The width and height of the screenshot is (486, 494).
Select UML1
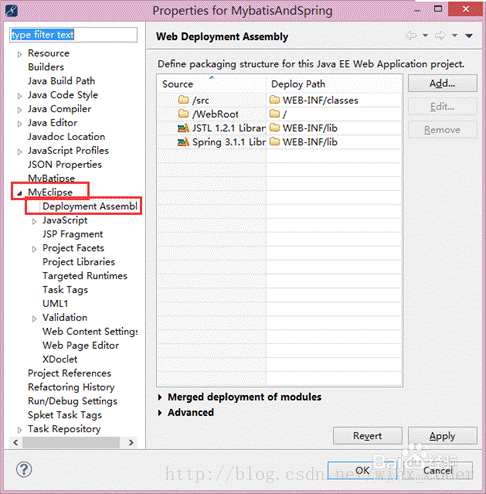(x=55, y=304)
